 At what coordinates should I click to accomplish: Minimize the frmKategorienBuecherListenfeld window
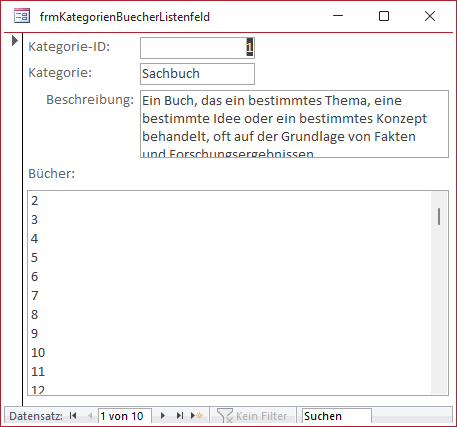pos(338,16)
